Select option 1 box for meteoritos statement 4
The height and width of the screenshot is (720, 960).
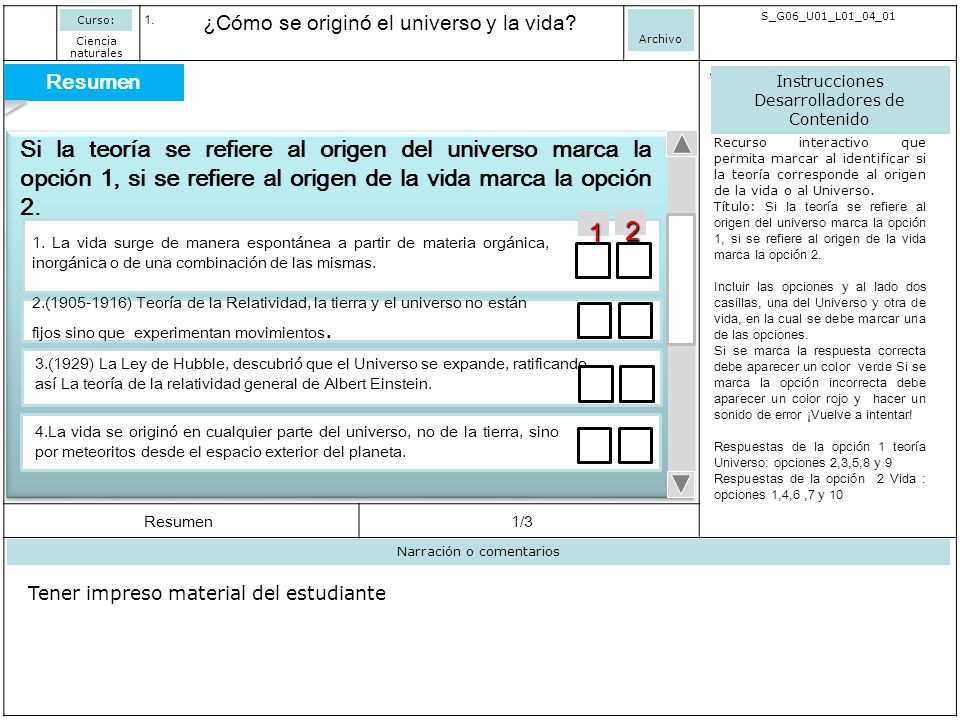point(594,445)
